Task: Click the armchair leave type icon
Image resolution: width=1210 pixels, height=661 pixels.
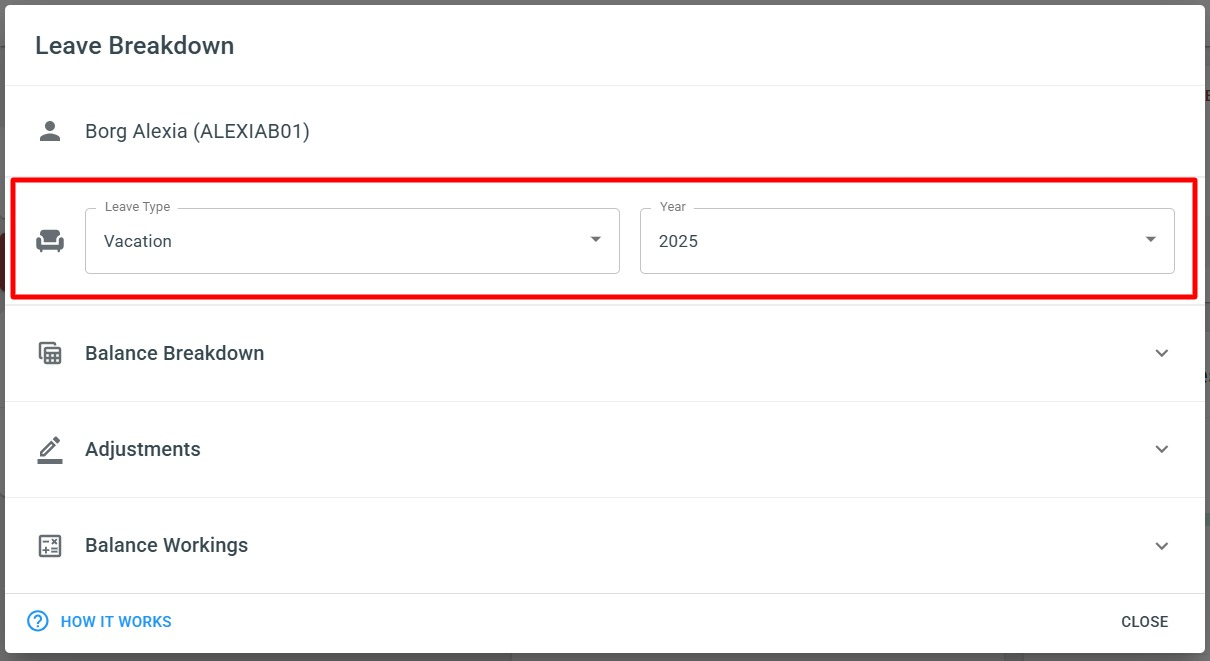Action: pyautogui.click(x=50, y=241)
